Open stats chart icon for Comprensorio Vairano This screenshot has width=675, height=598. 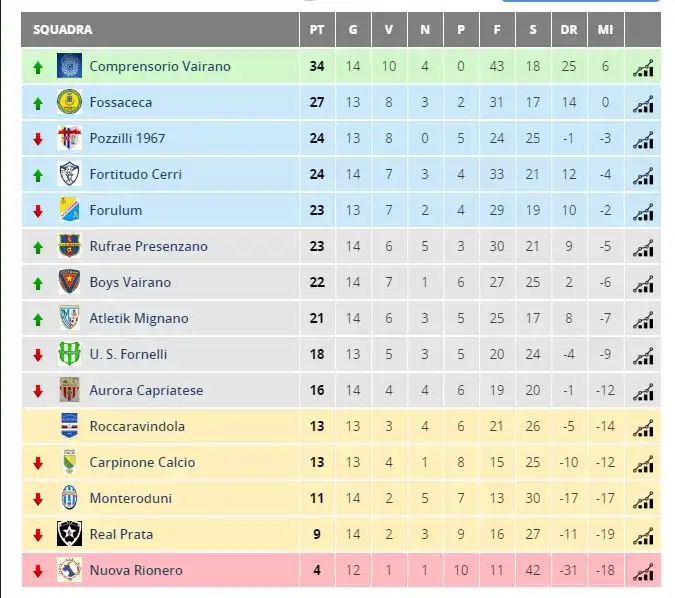pyautogui.click(x=643, y=68)
